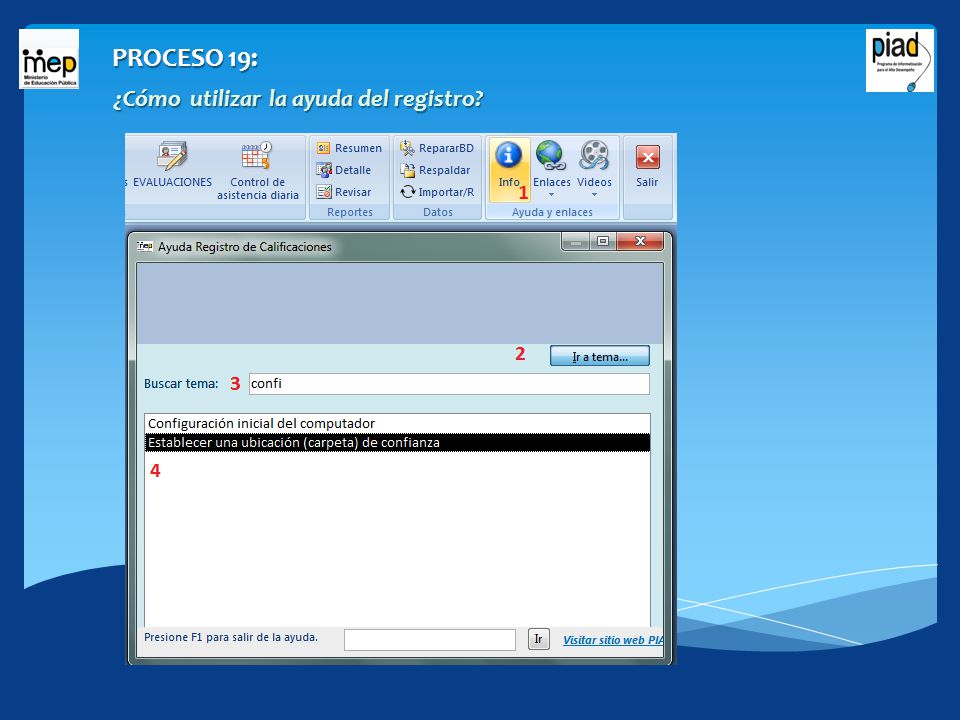The height and width of the screenshot is (720, 960).
Task: Maximize the Ayuda Registro de Calificaciones window
Action: 603,241
